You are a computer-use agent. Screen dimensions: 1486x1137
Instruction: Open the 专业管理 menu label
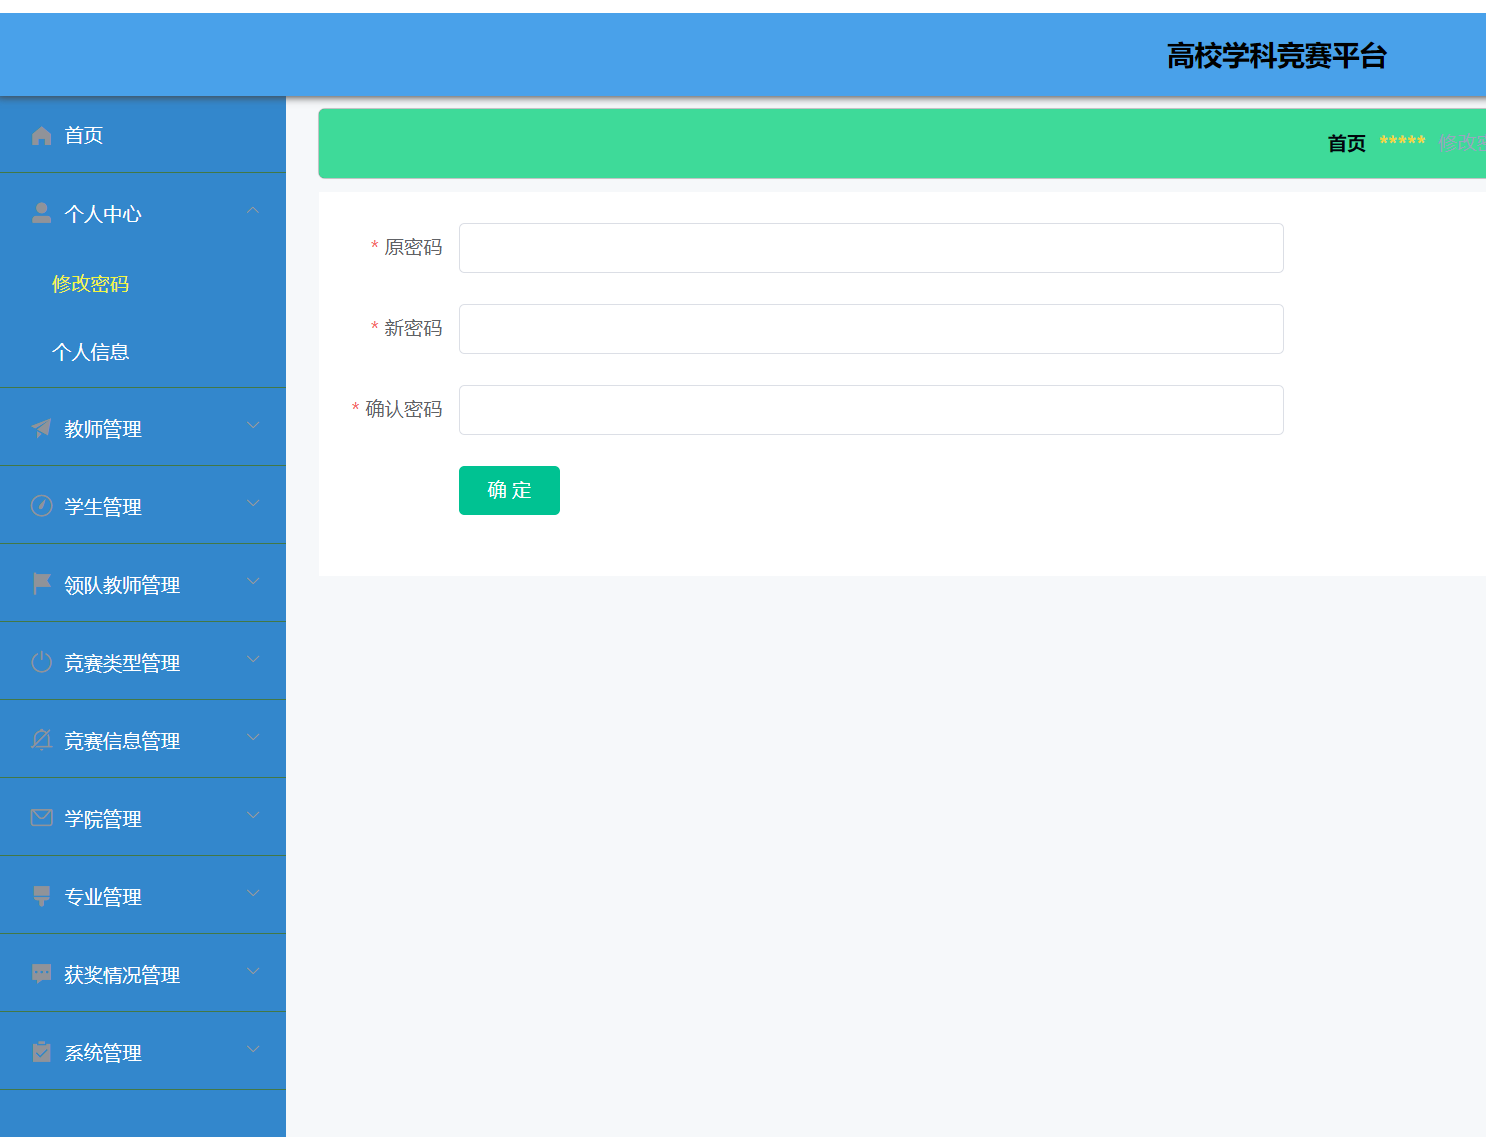pyautogui.click(x=103, y=897)
